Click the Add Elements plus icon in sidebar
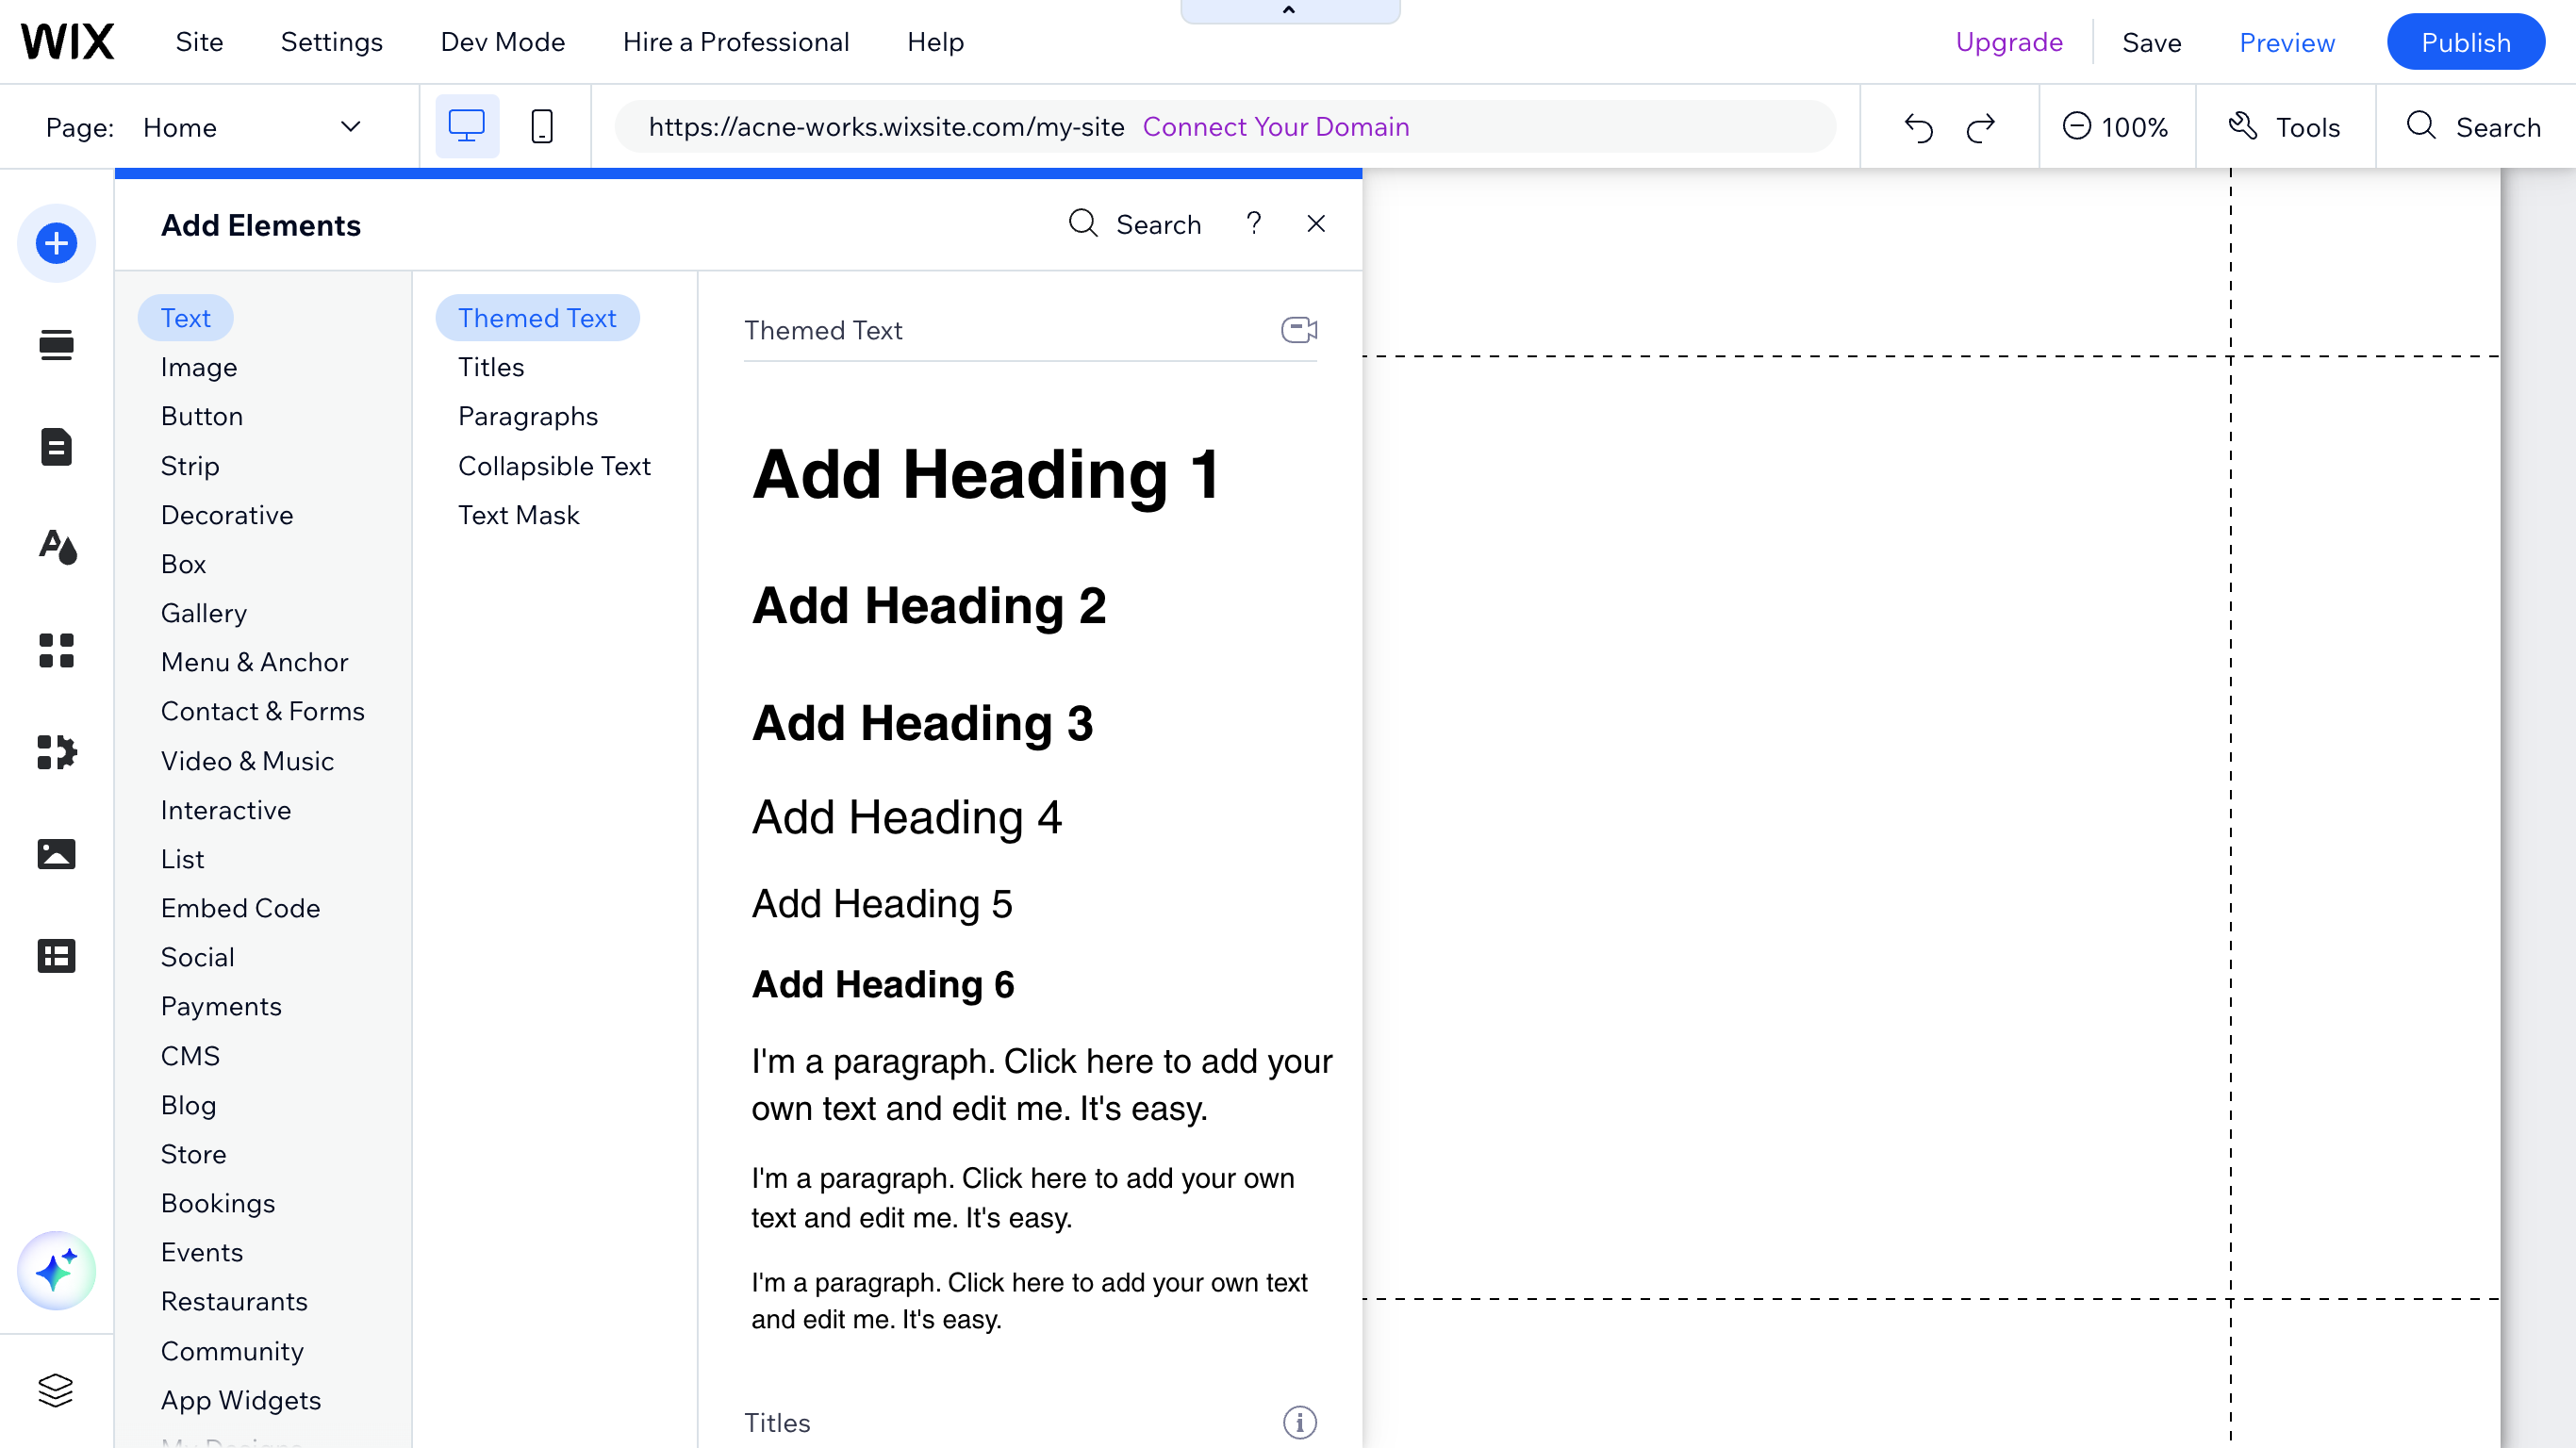The width and height of the screenshot is (2576, 1448). coord(56,243)
